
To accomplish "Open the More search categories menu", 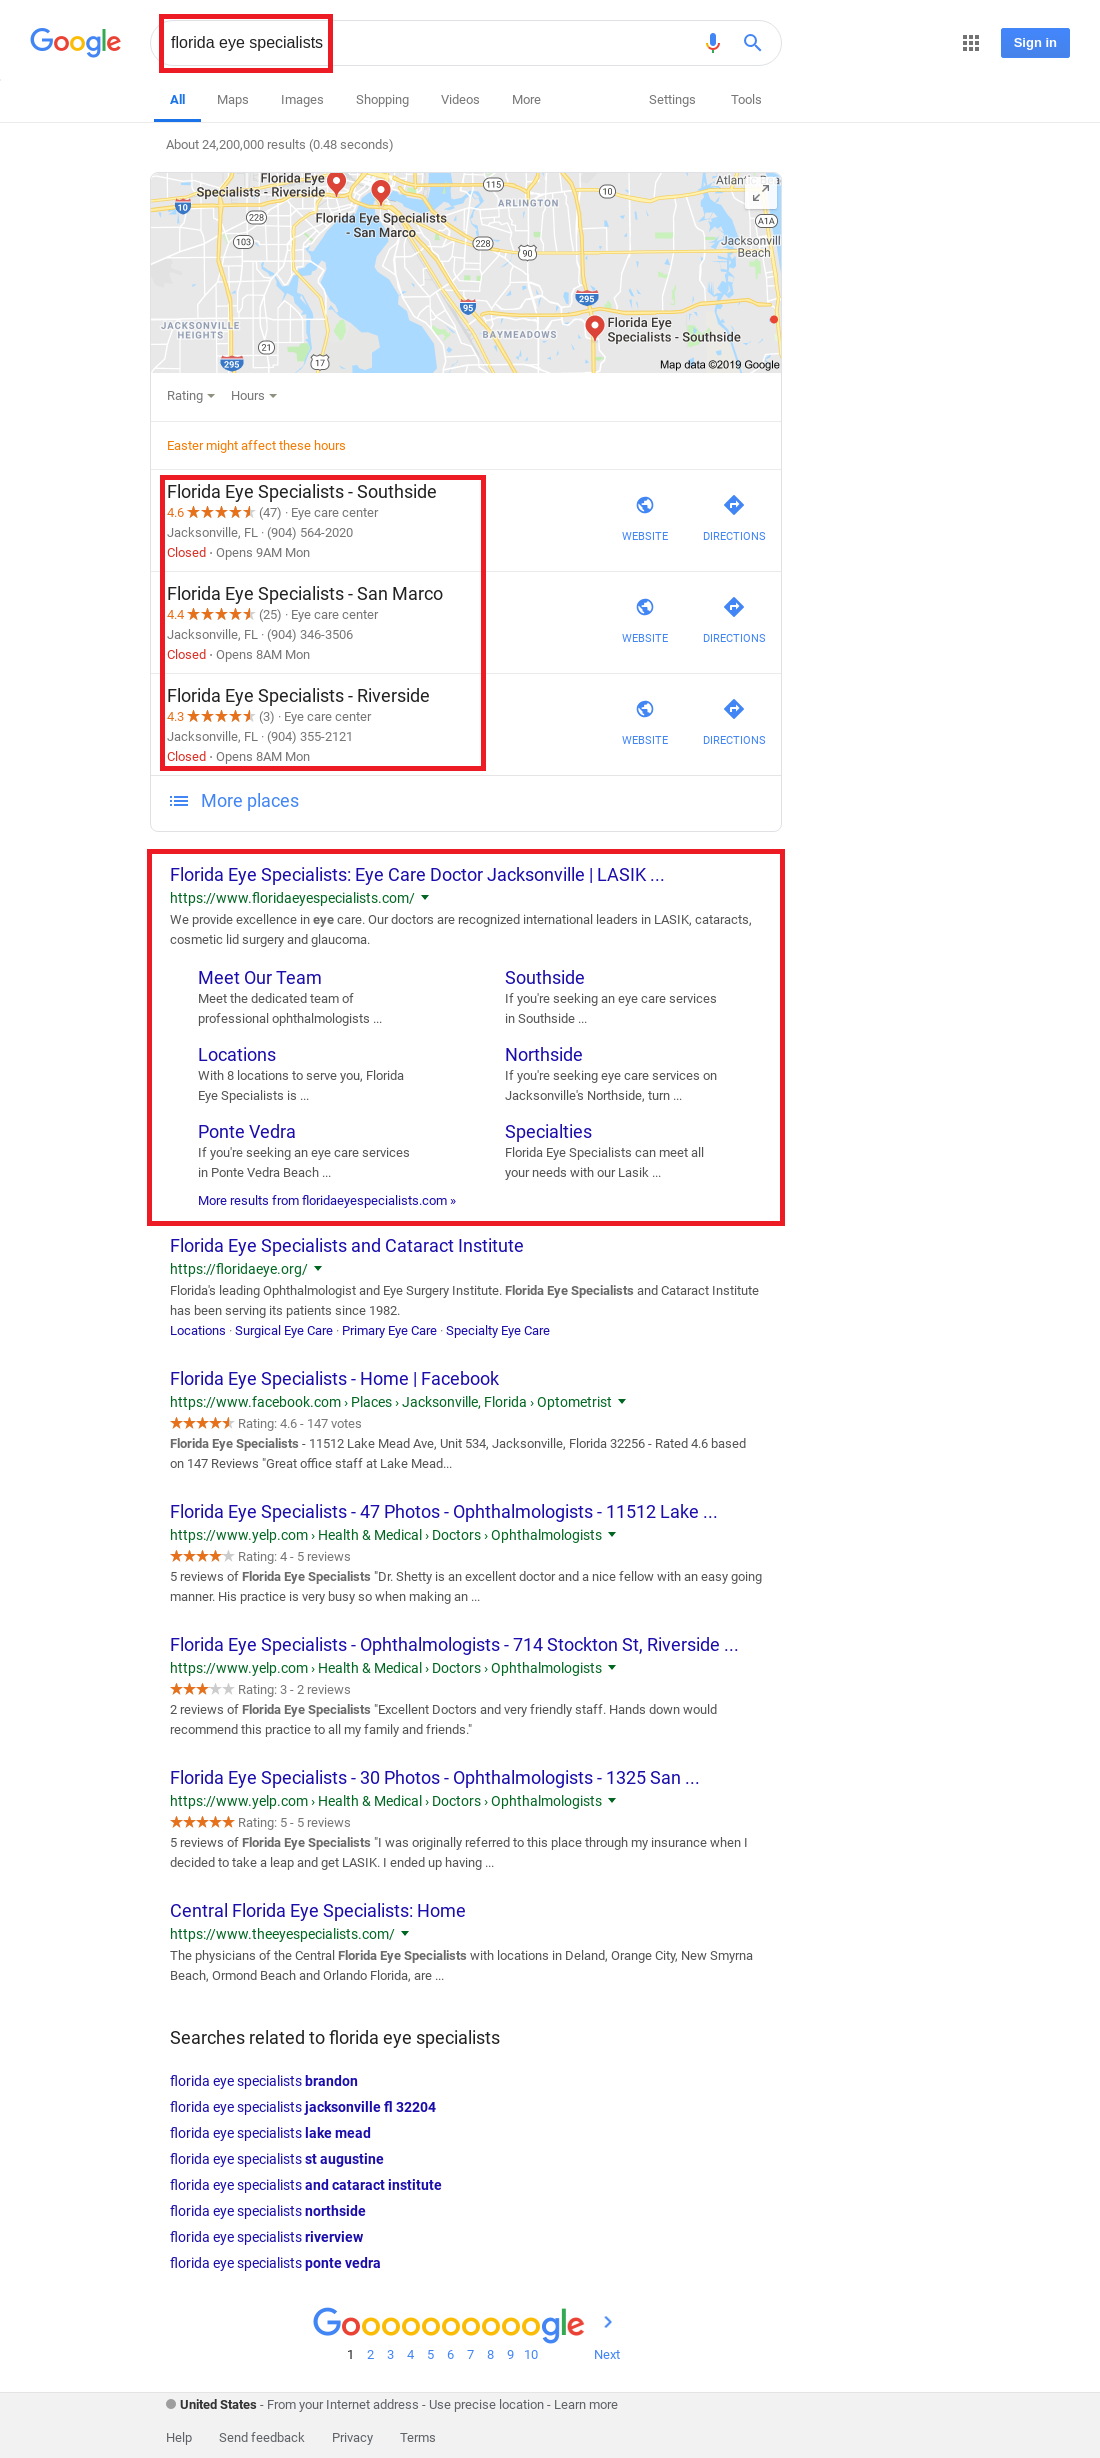I will point(526,100).
